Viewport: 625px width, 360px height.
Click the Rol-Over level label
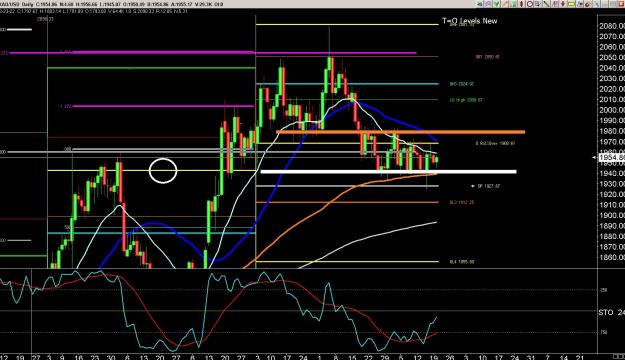click(495, 143)
